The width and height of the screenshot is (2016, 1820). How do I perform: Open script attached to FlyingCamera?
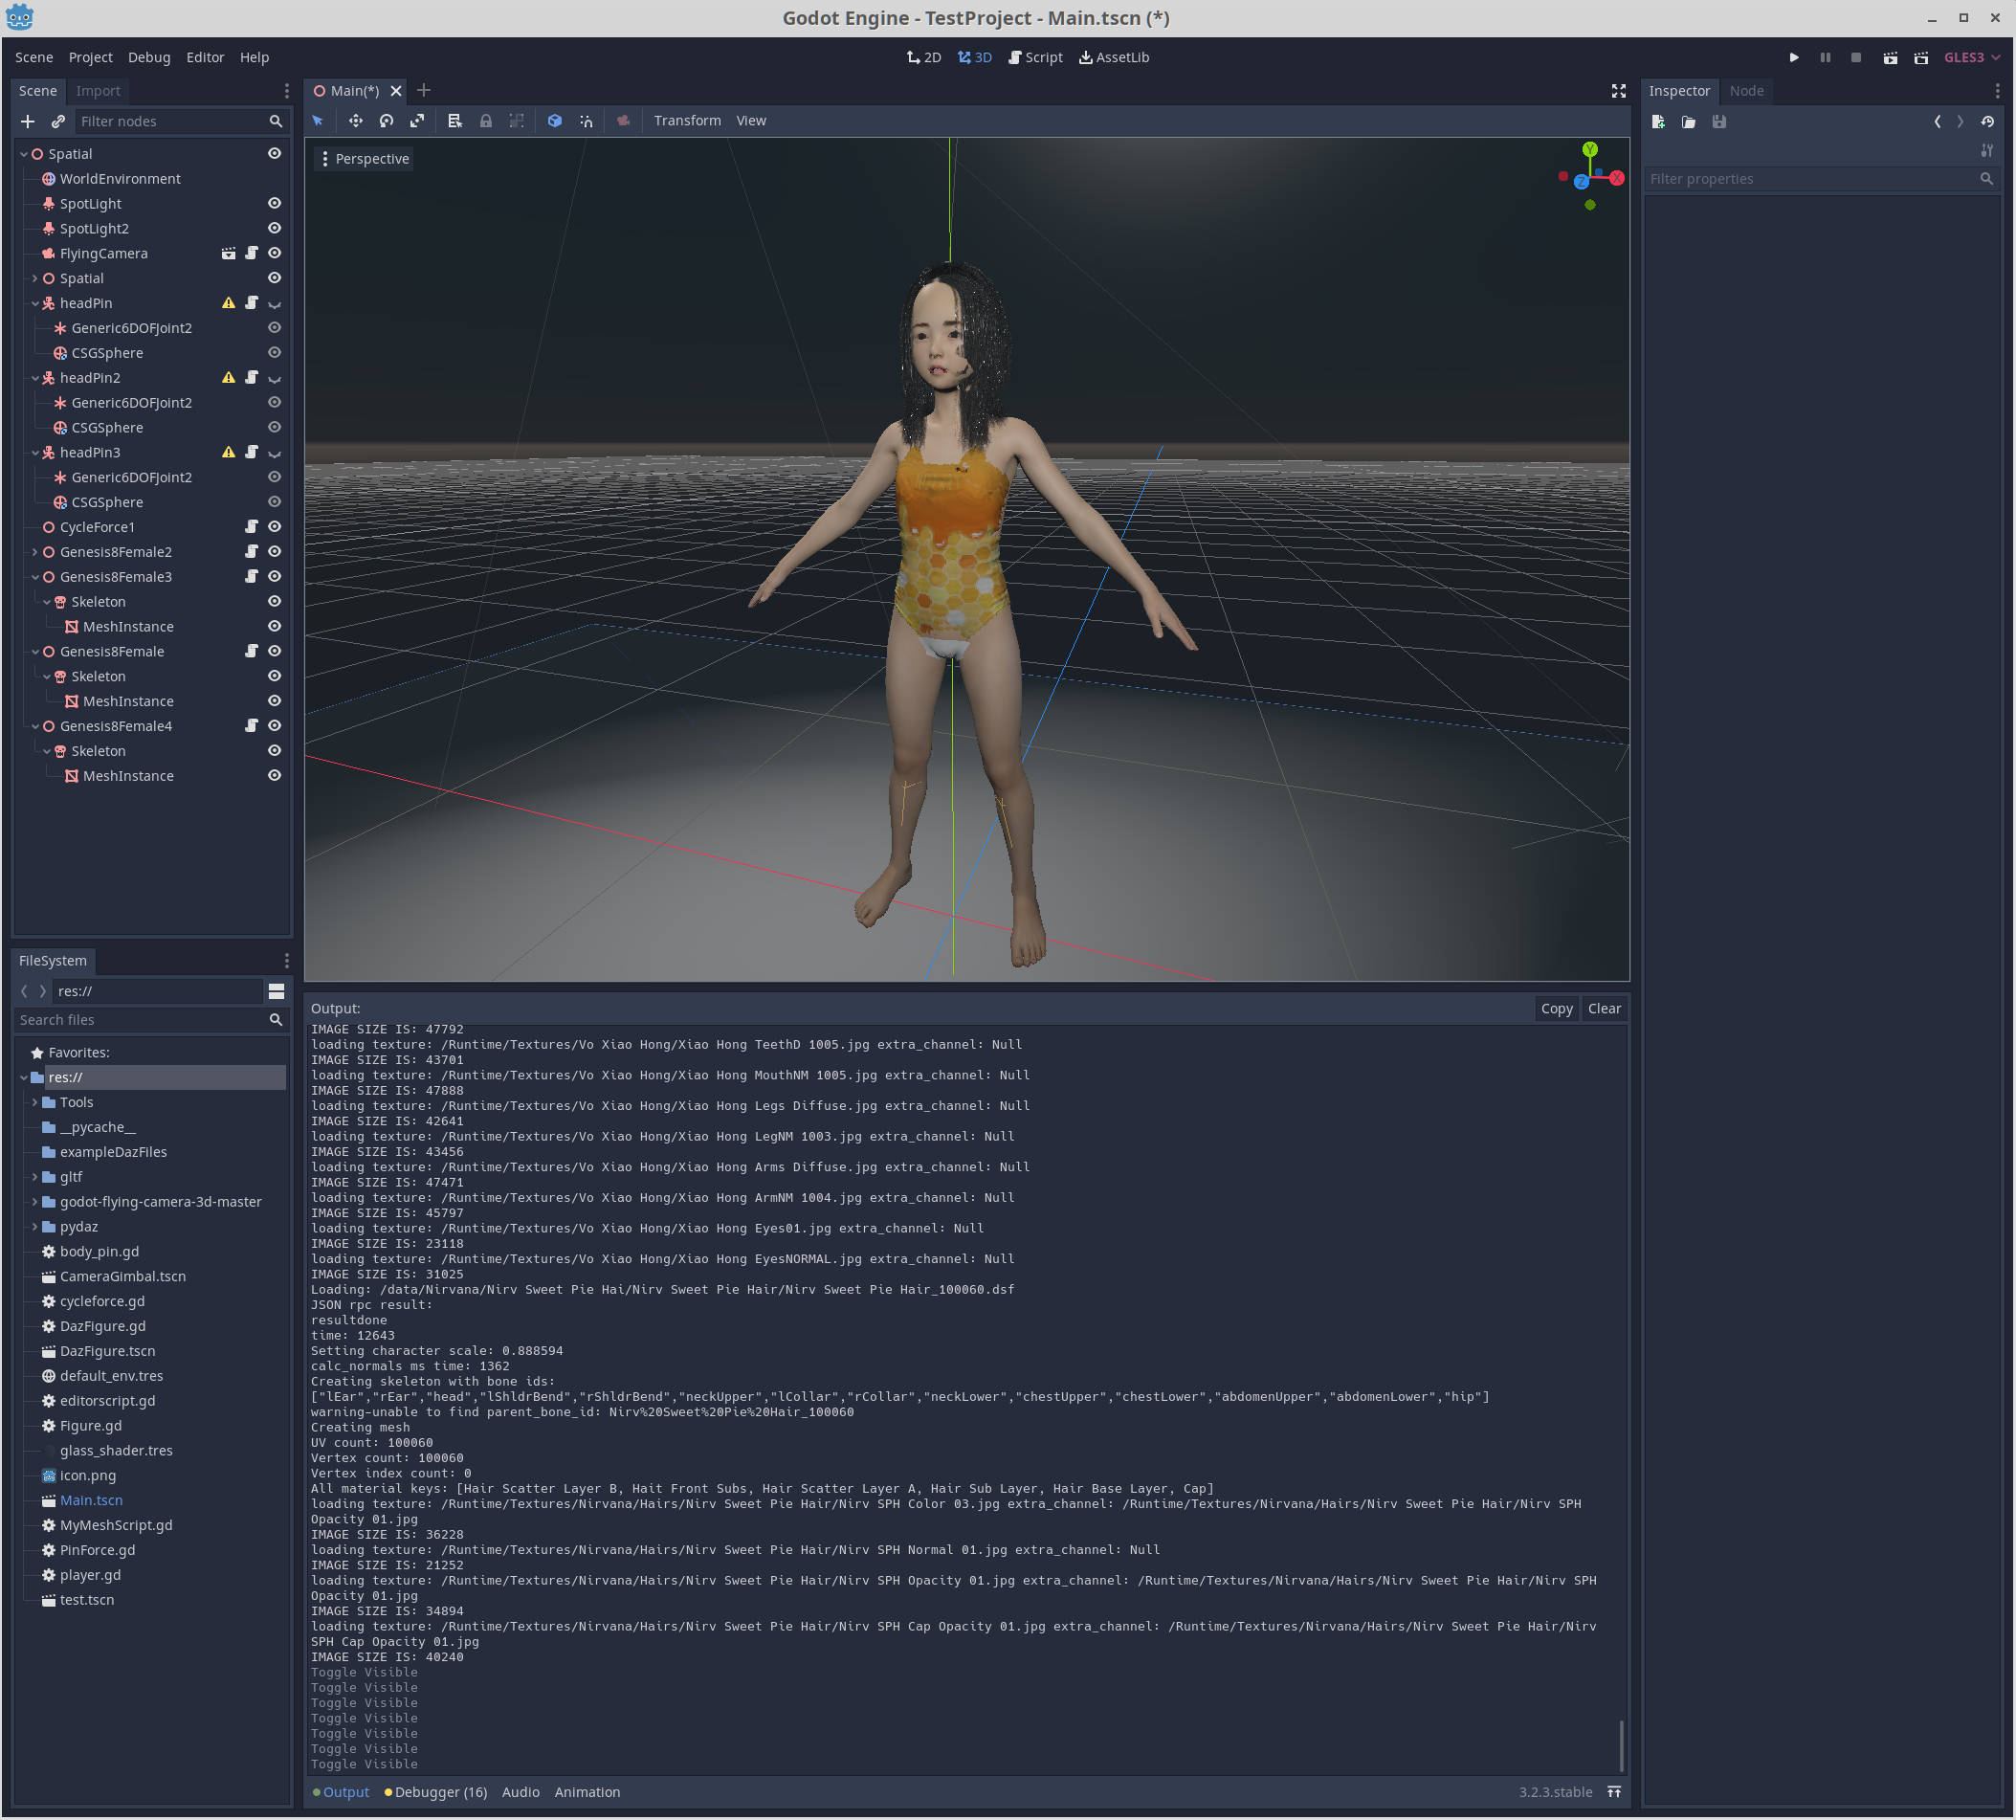pos(252,253)
